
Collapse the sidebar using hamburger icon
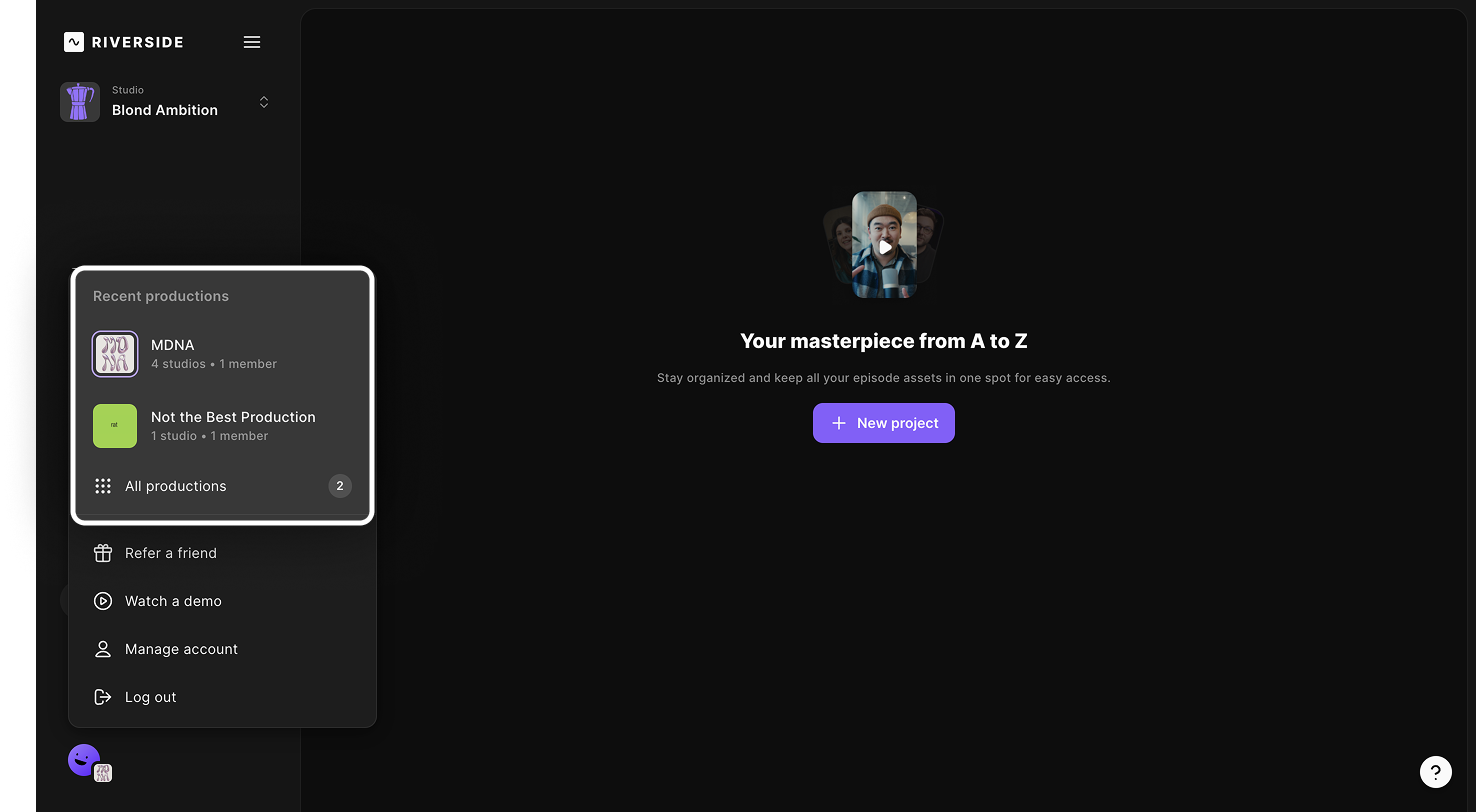pos(252,42)
